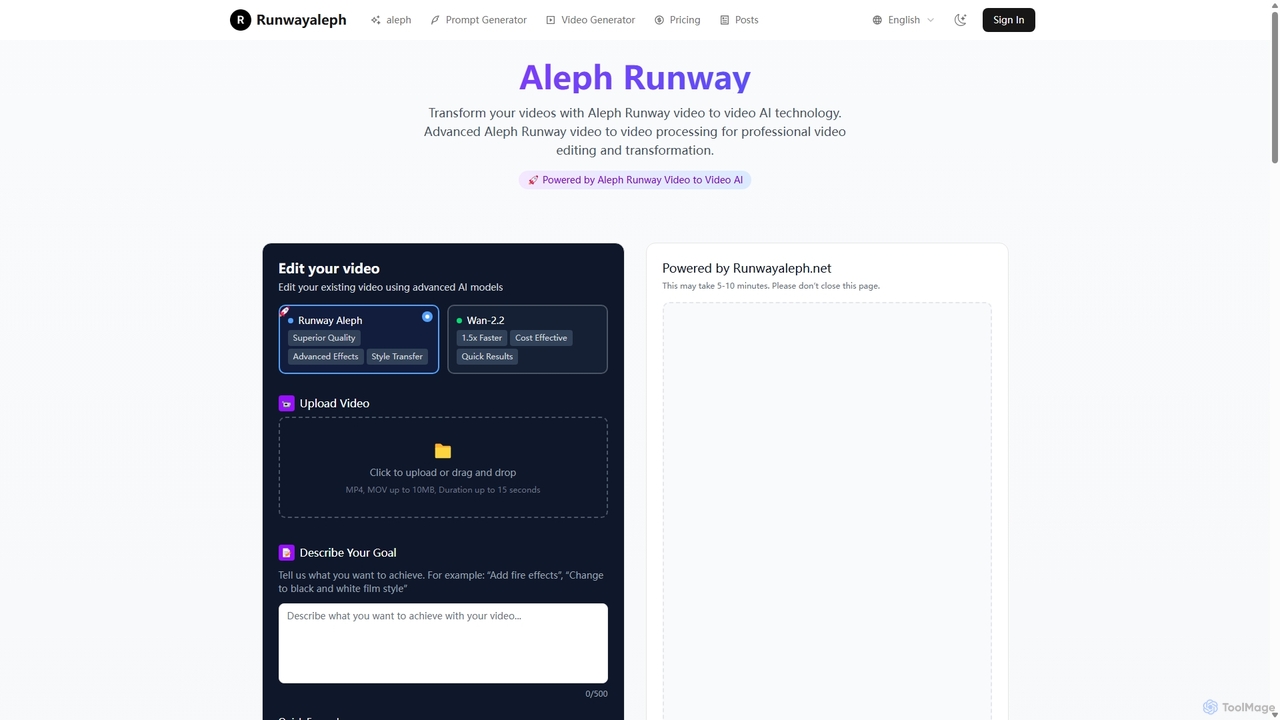The width and height of the screenshot is (1280, 720).
Task: Click Runwayaleph brand name link
Action: click(301, 20)
